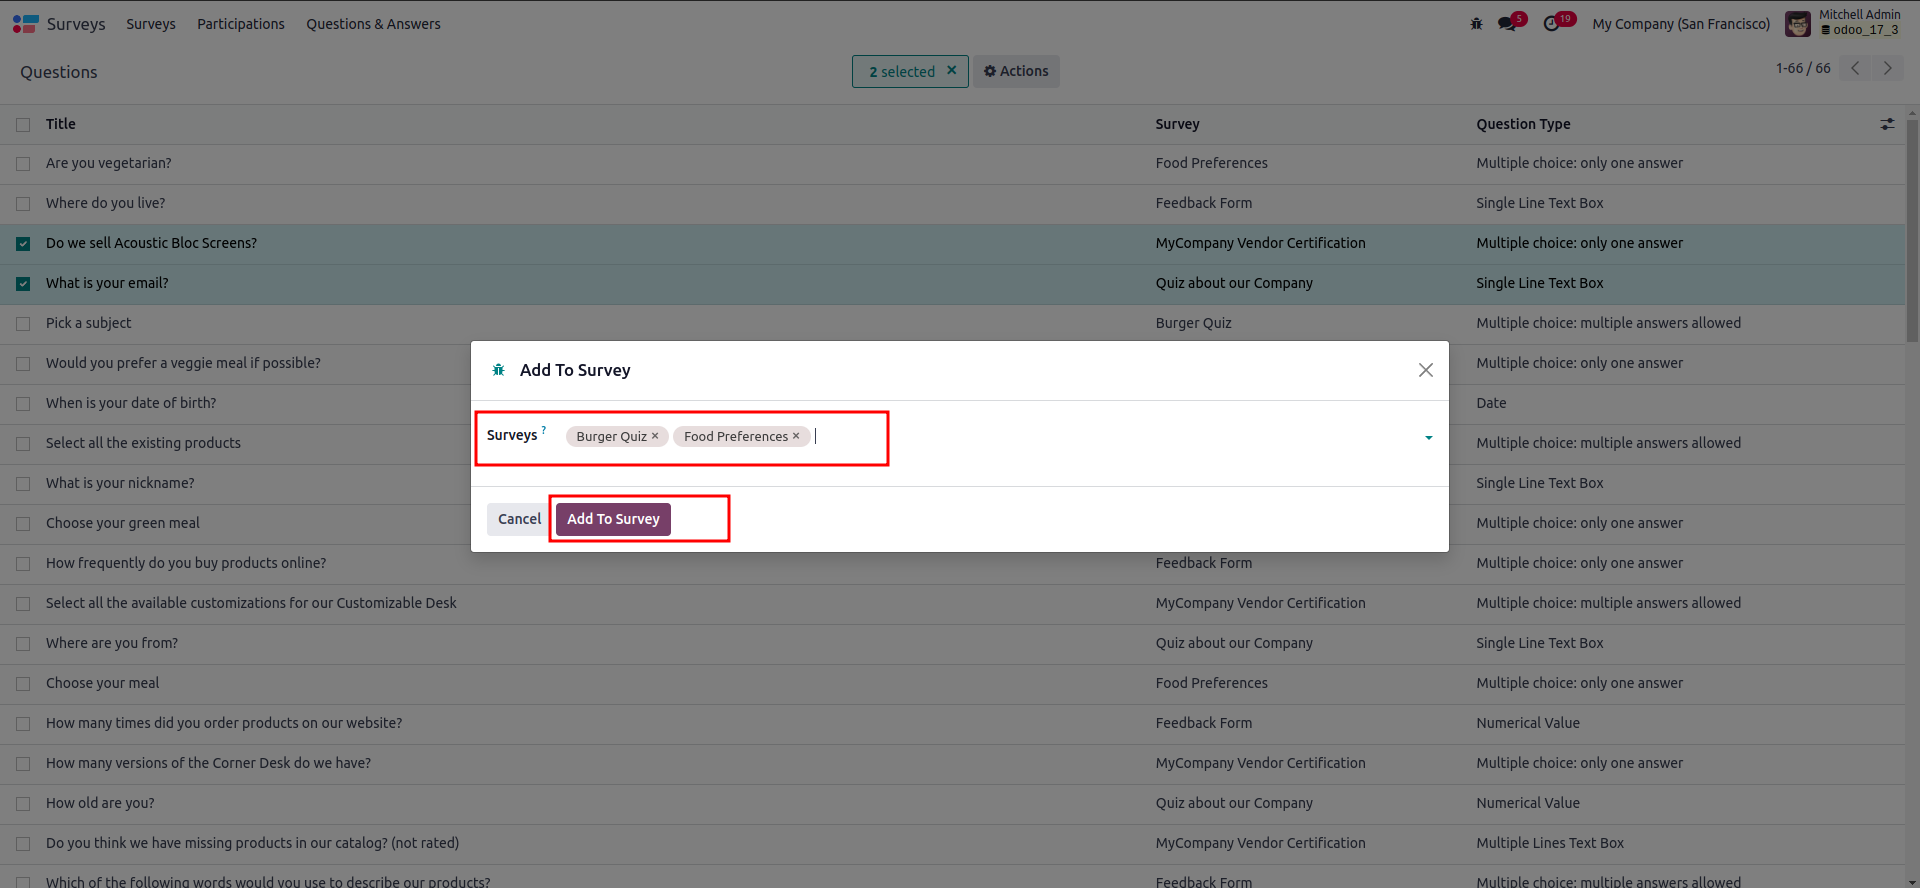Screen dimensions: 1920x888
Task: Click the debug icon in dialog header
Action: pyautogui.click(x=498, y=370)
